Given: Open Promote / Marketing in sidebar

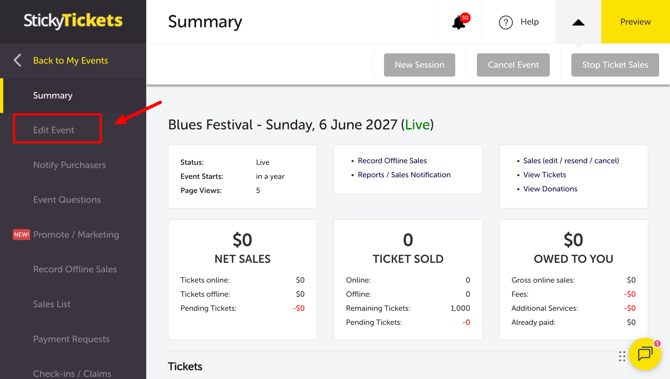Looking at the screenshot, I should click(x=76, y=235).
